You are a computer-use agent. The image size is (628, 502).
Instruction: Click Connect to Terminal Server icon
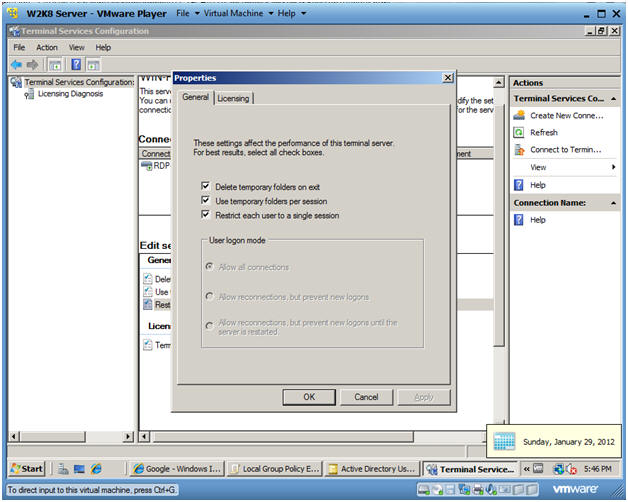(x=519, y=150)
